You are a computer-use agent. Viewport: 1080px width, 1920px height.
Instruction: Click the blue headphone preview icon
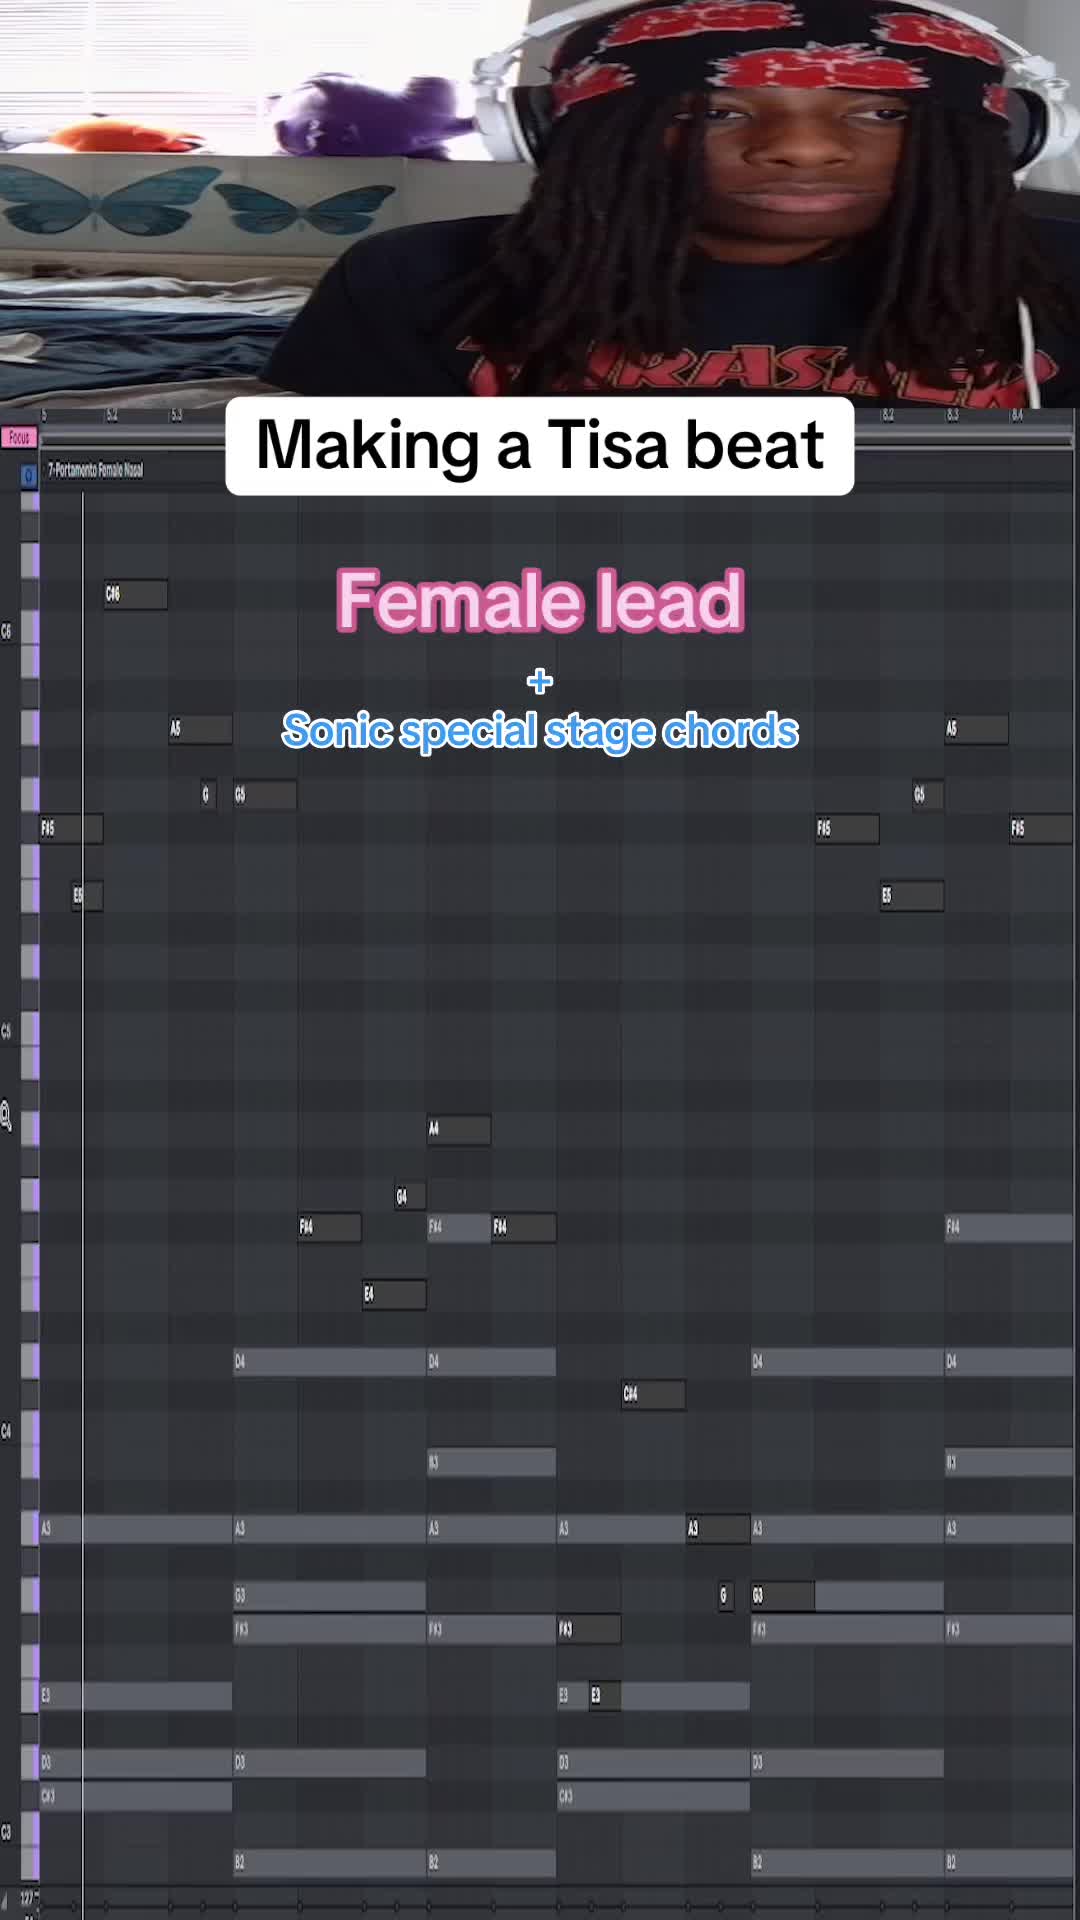29,476
